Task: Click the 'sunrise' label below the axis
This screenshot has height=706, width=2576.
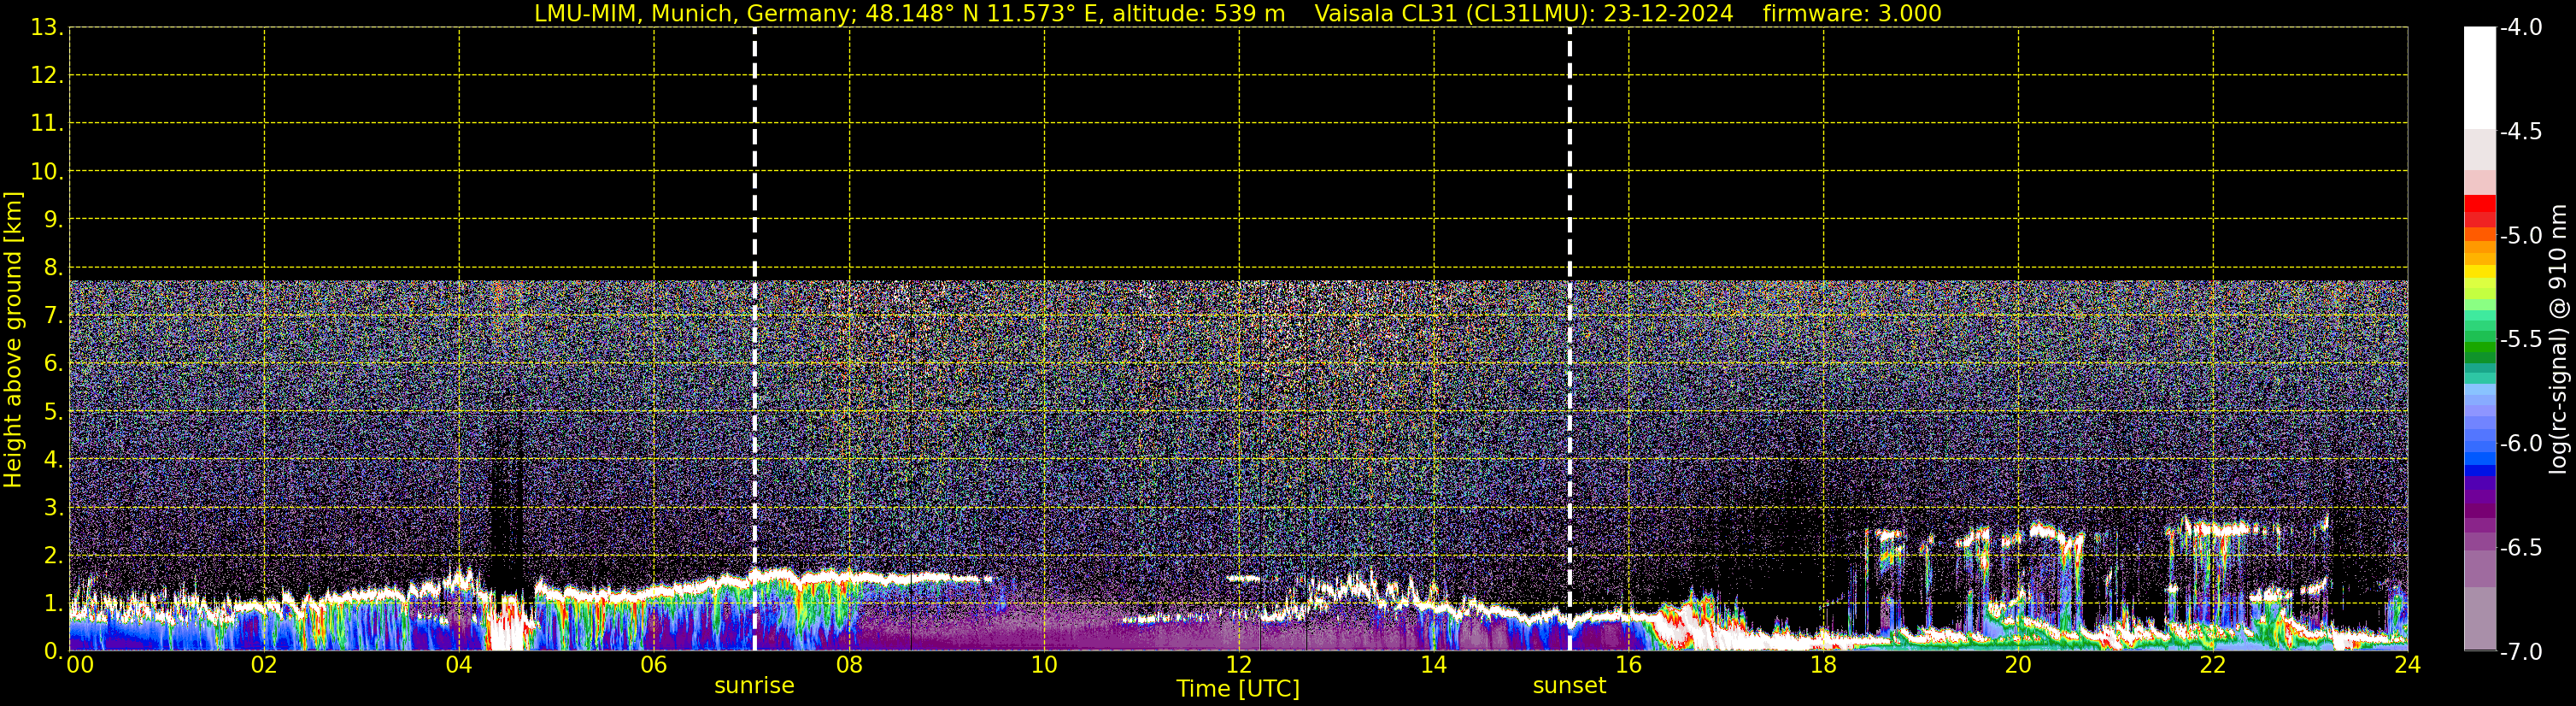Action: (x=754, y=686)
